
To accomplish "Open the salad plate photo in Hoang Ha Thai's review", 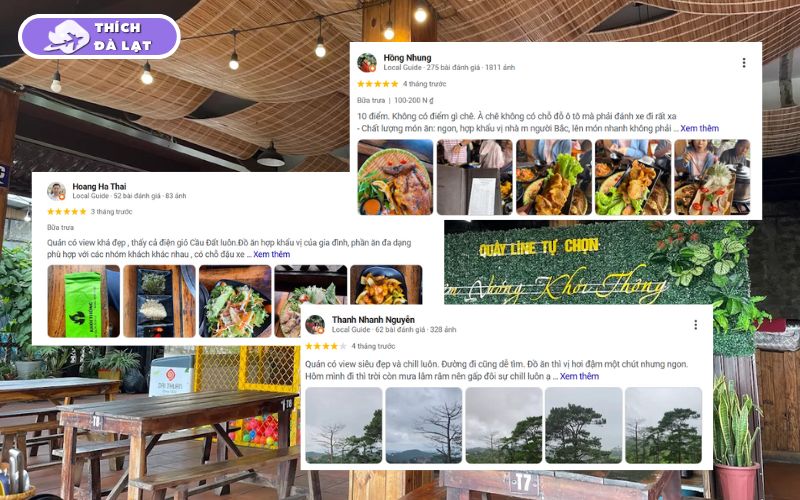I will [x=235, y=301].
